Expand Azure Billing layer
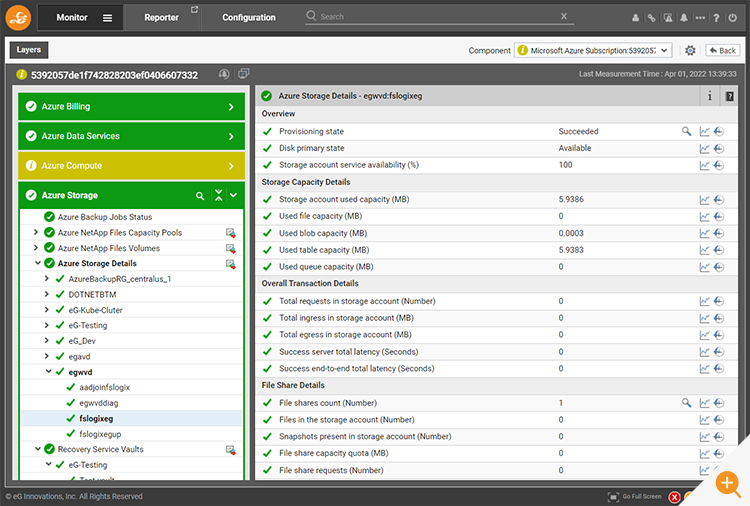750x506 pixels. [x=132, y=107]
